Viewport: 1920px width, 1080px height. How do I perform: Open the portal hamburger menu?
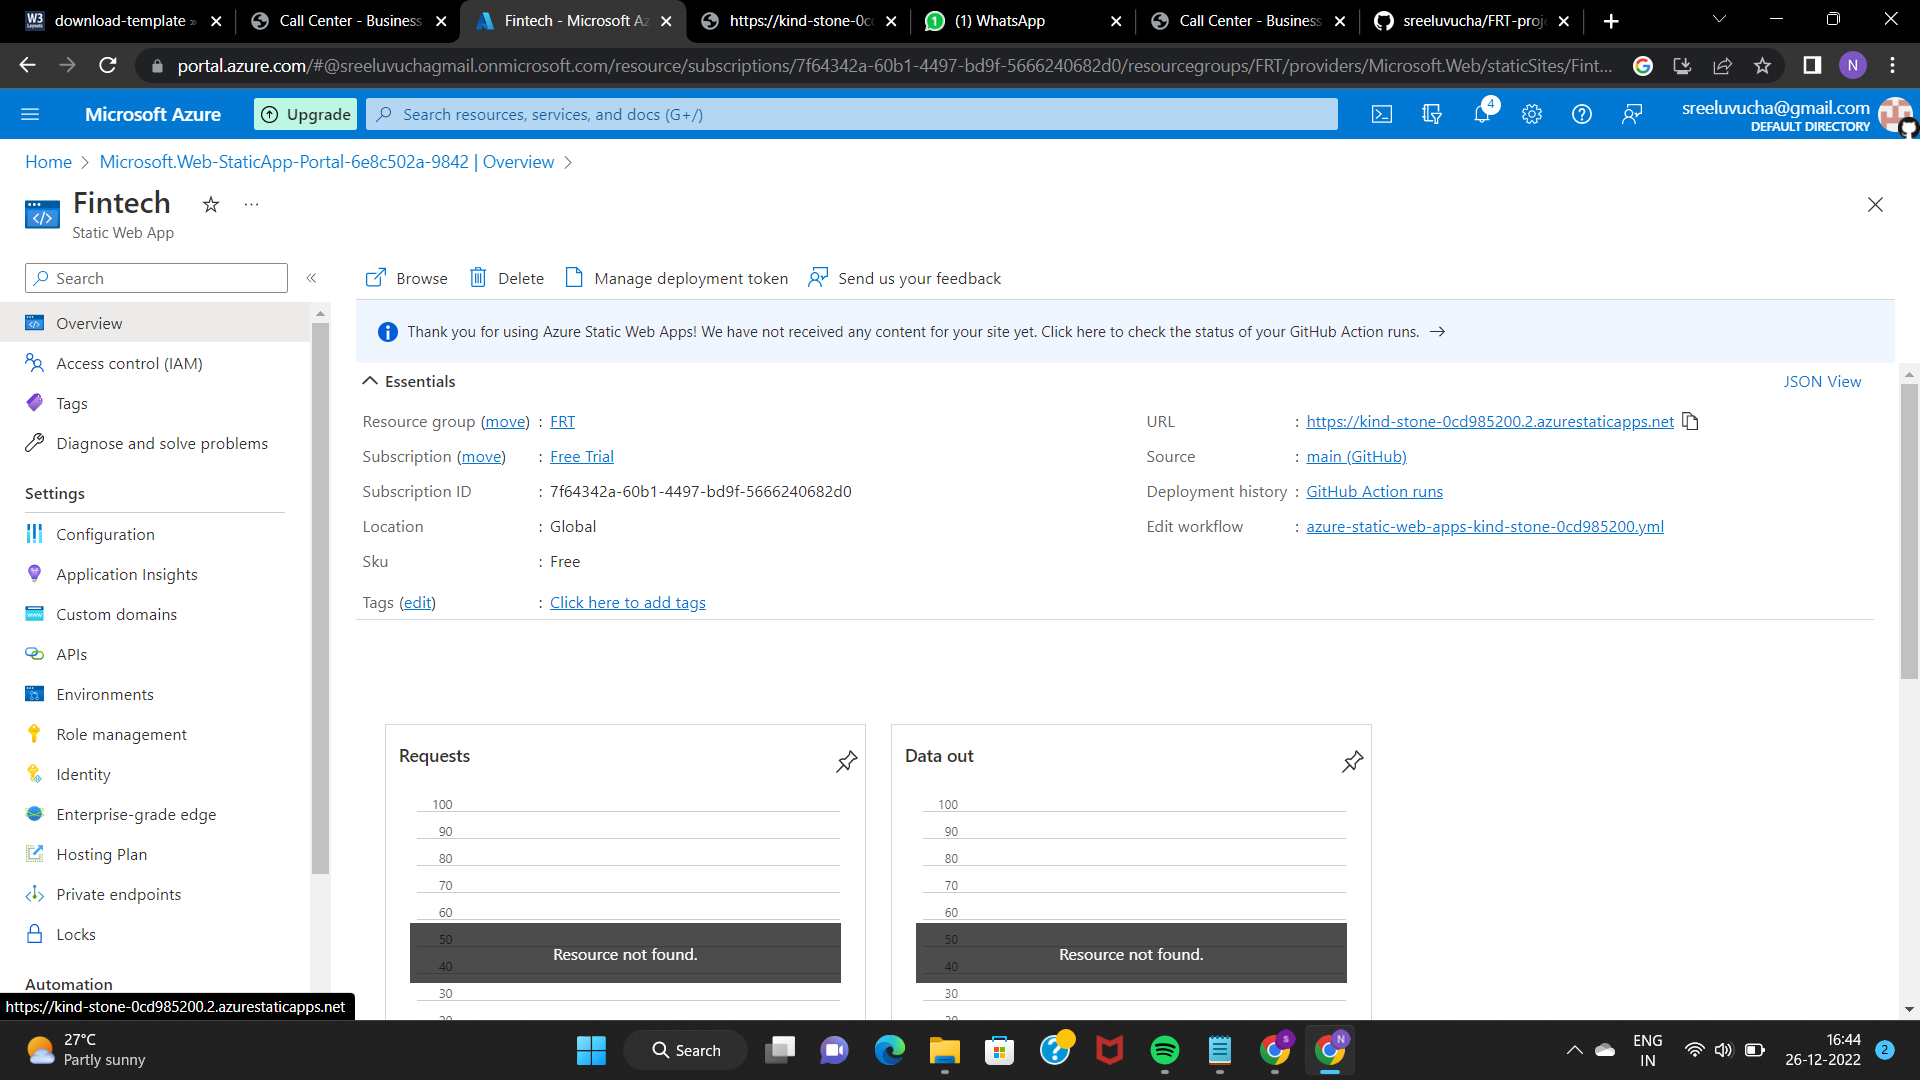(31, 114)
